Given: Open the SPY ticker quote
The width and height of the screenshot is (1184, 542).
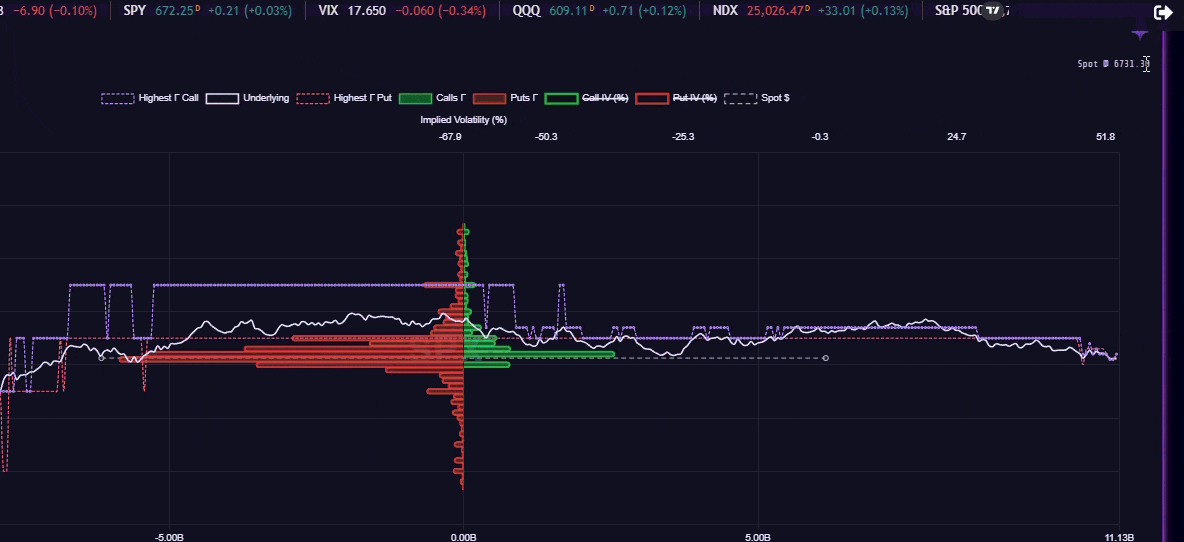Looking at the screenshot, I should 135,11.
